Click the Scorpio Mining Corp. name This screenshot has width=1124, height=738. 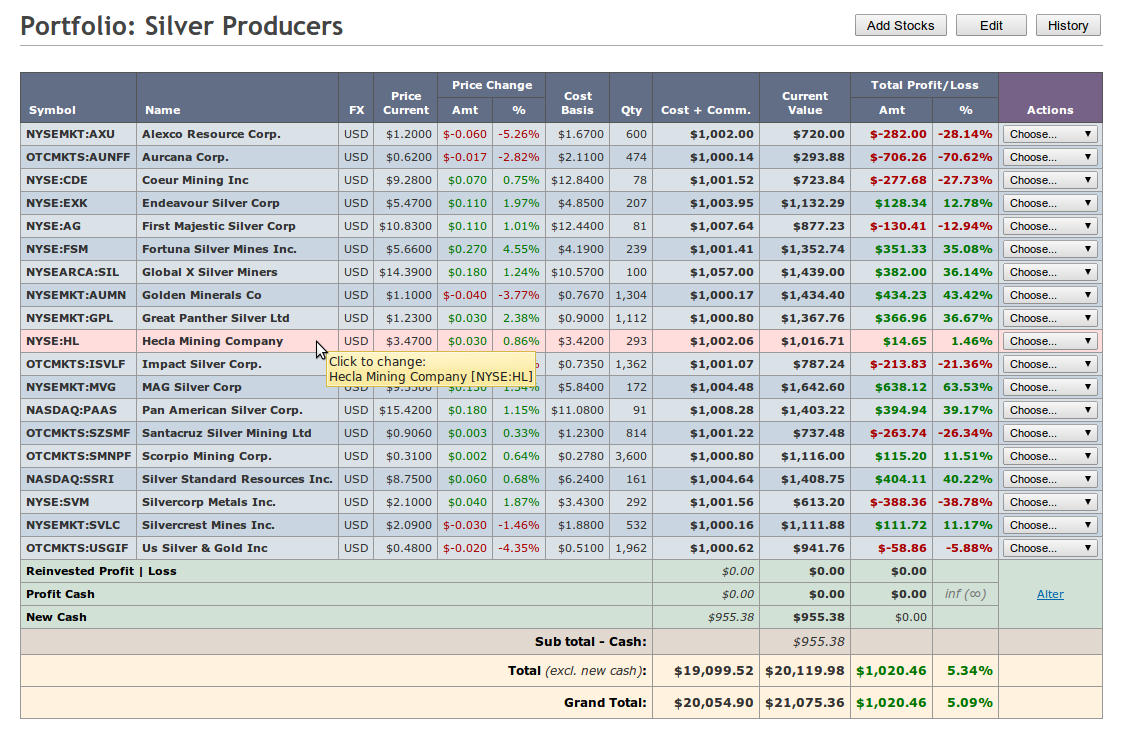pos(206,456)
